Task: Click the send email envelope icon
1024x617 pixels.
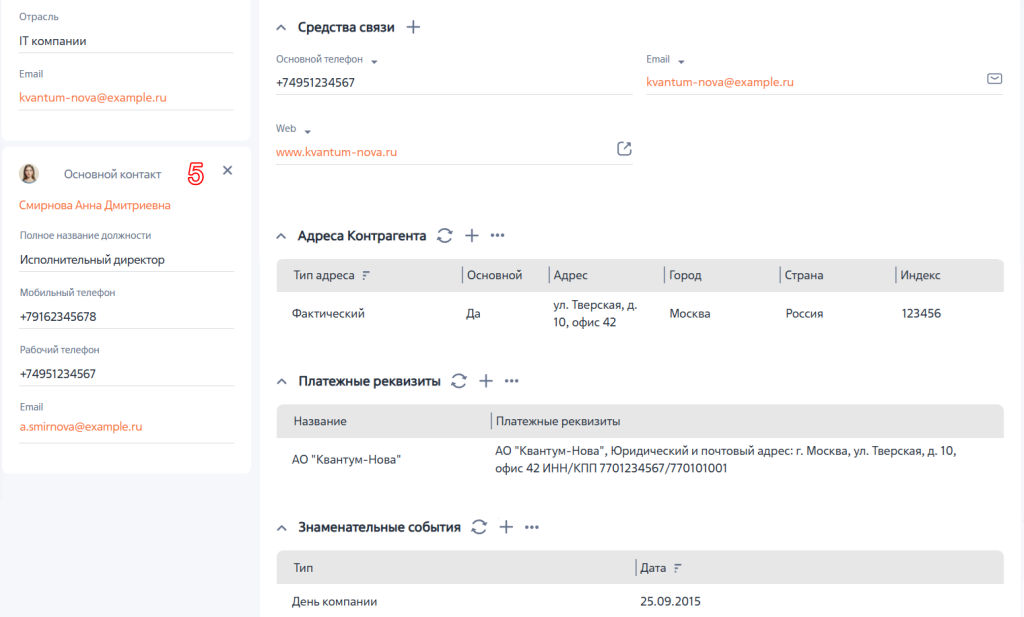Action: 994,78
